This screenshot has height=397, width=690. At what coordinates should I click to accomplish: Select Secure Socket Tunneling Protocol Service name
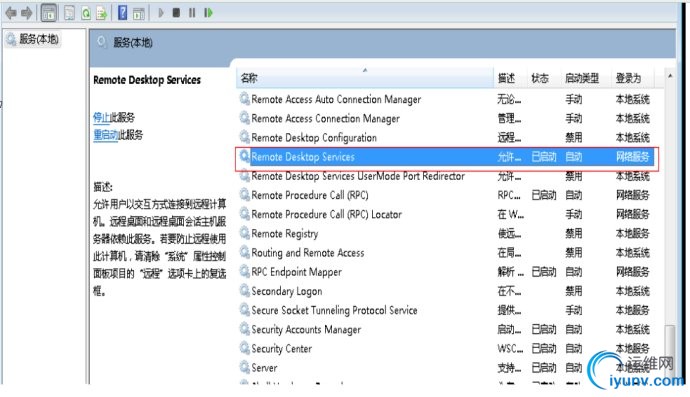click(x=334, y=310)
